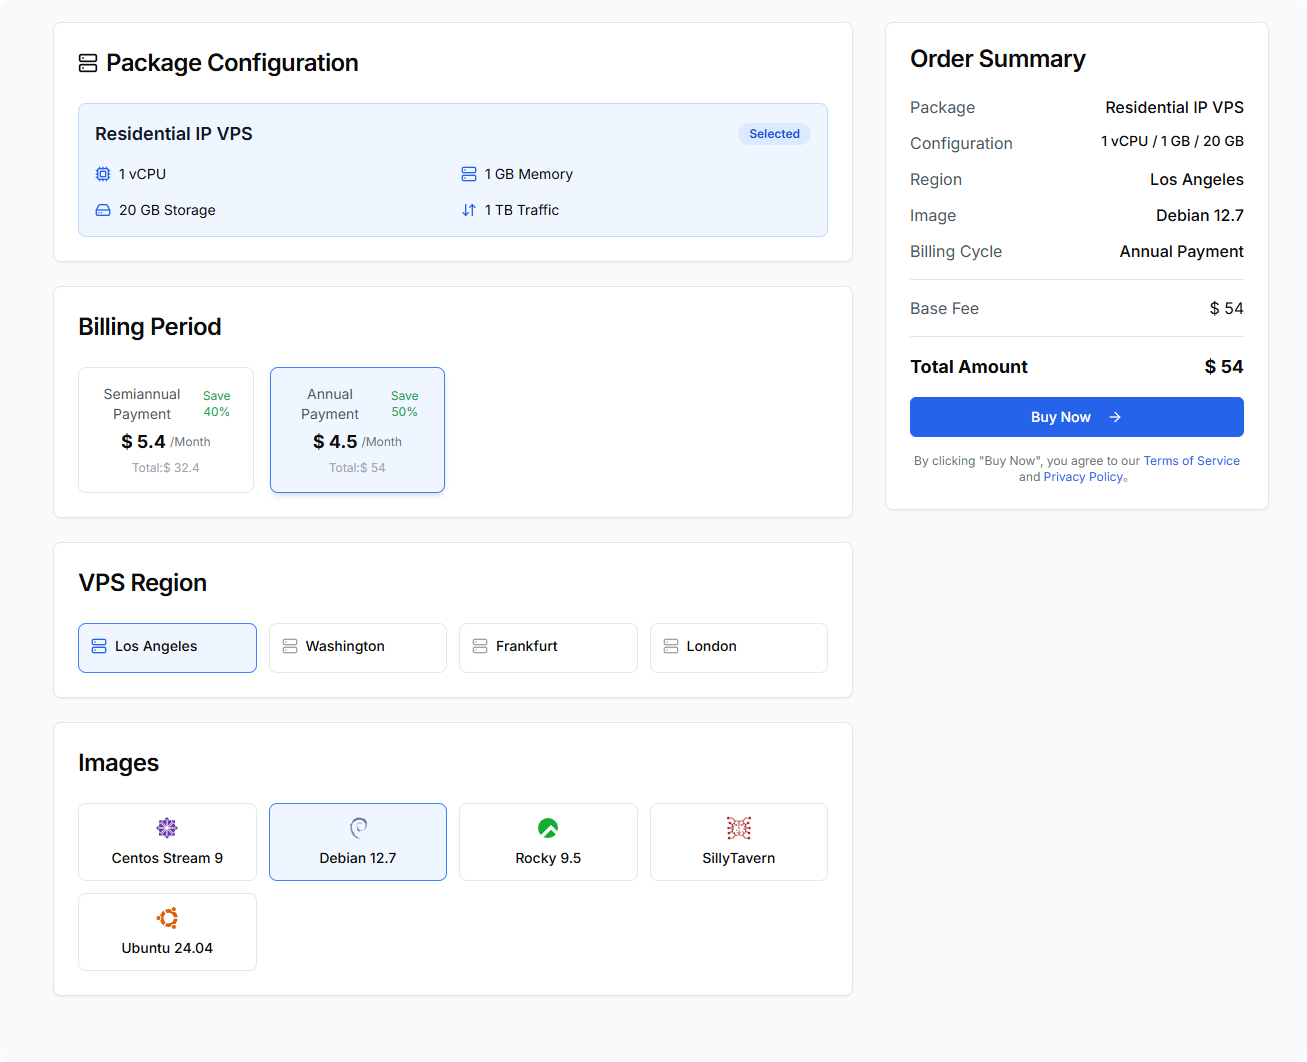Click the 1 TB Traffic arrows icon
The height and width of the screenshot is (1062, 1307).
(x=469, y=210)
